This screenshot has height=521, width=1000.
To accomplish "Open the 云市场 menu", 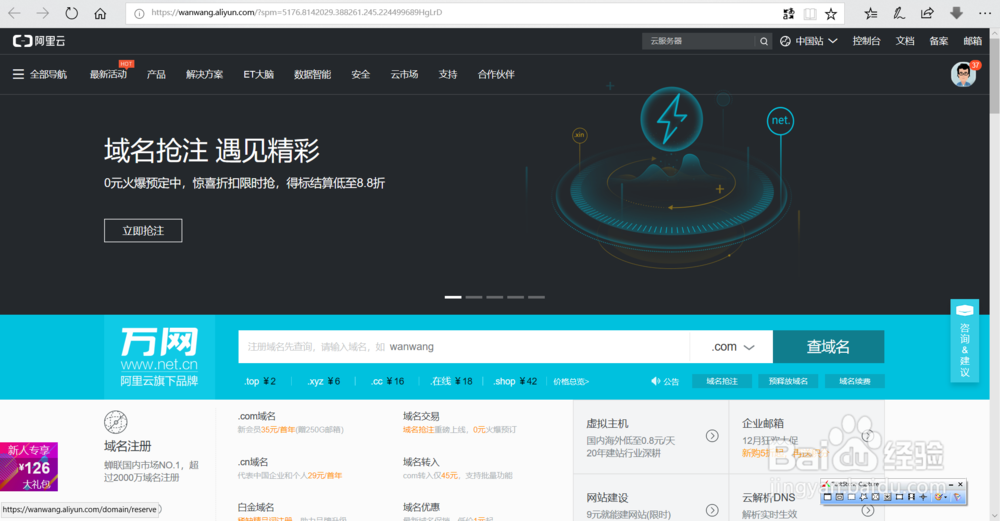I will point(404,75).
